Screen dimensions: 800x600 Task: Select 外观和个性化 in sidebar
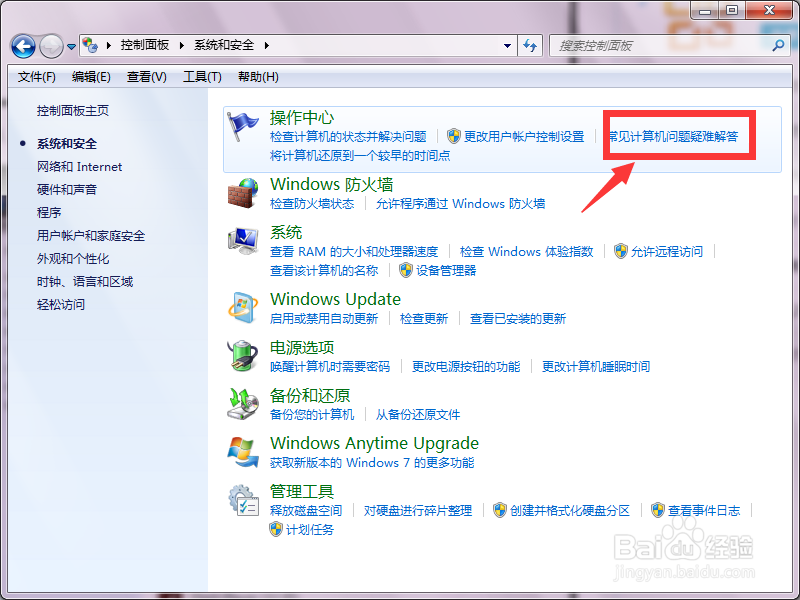[73, 259]
